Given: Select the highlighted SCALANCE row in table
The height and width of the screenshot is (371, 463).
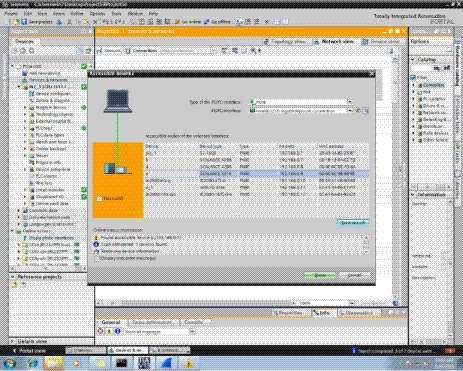Looking at the screenshot, I should pyautogui.click(x=257, y=173).
